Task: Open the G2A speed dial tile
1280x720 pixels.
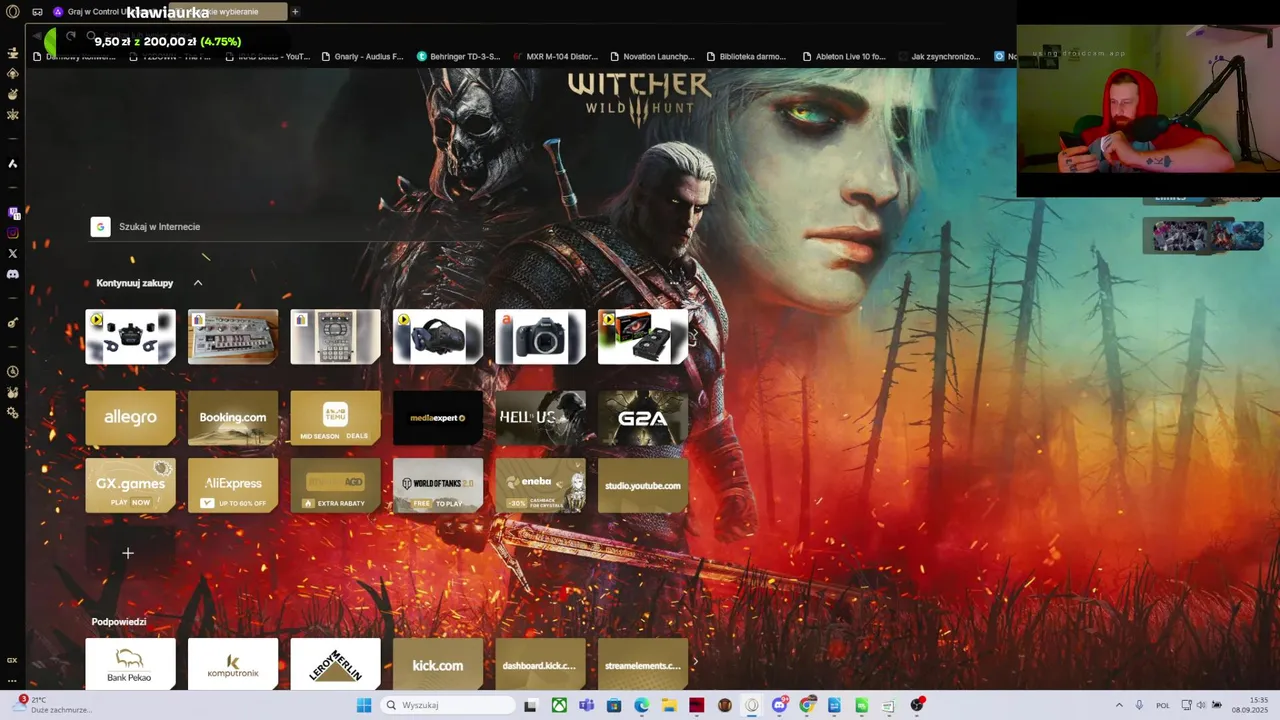Action: [x=643, y=418]
